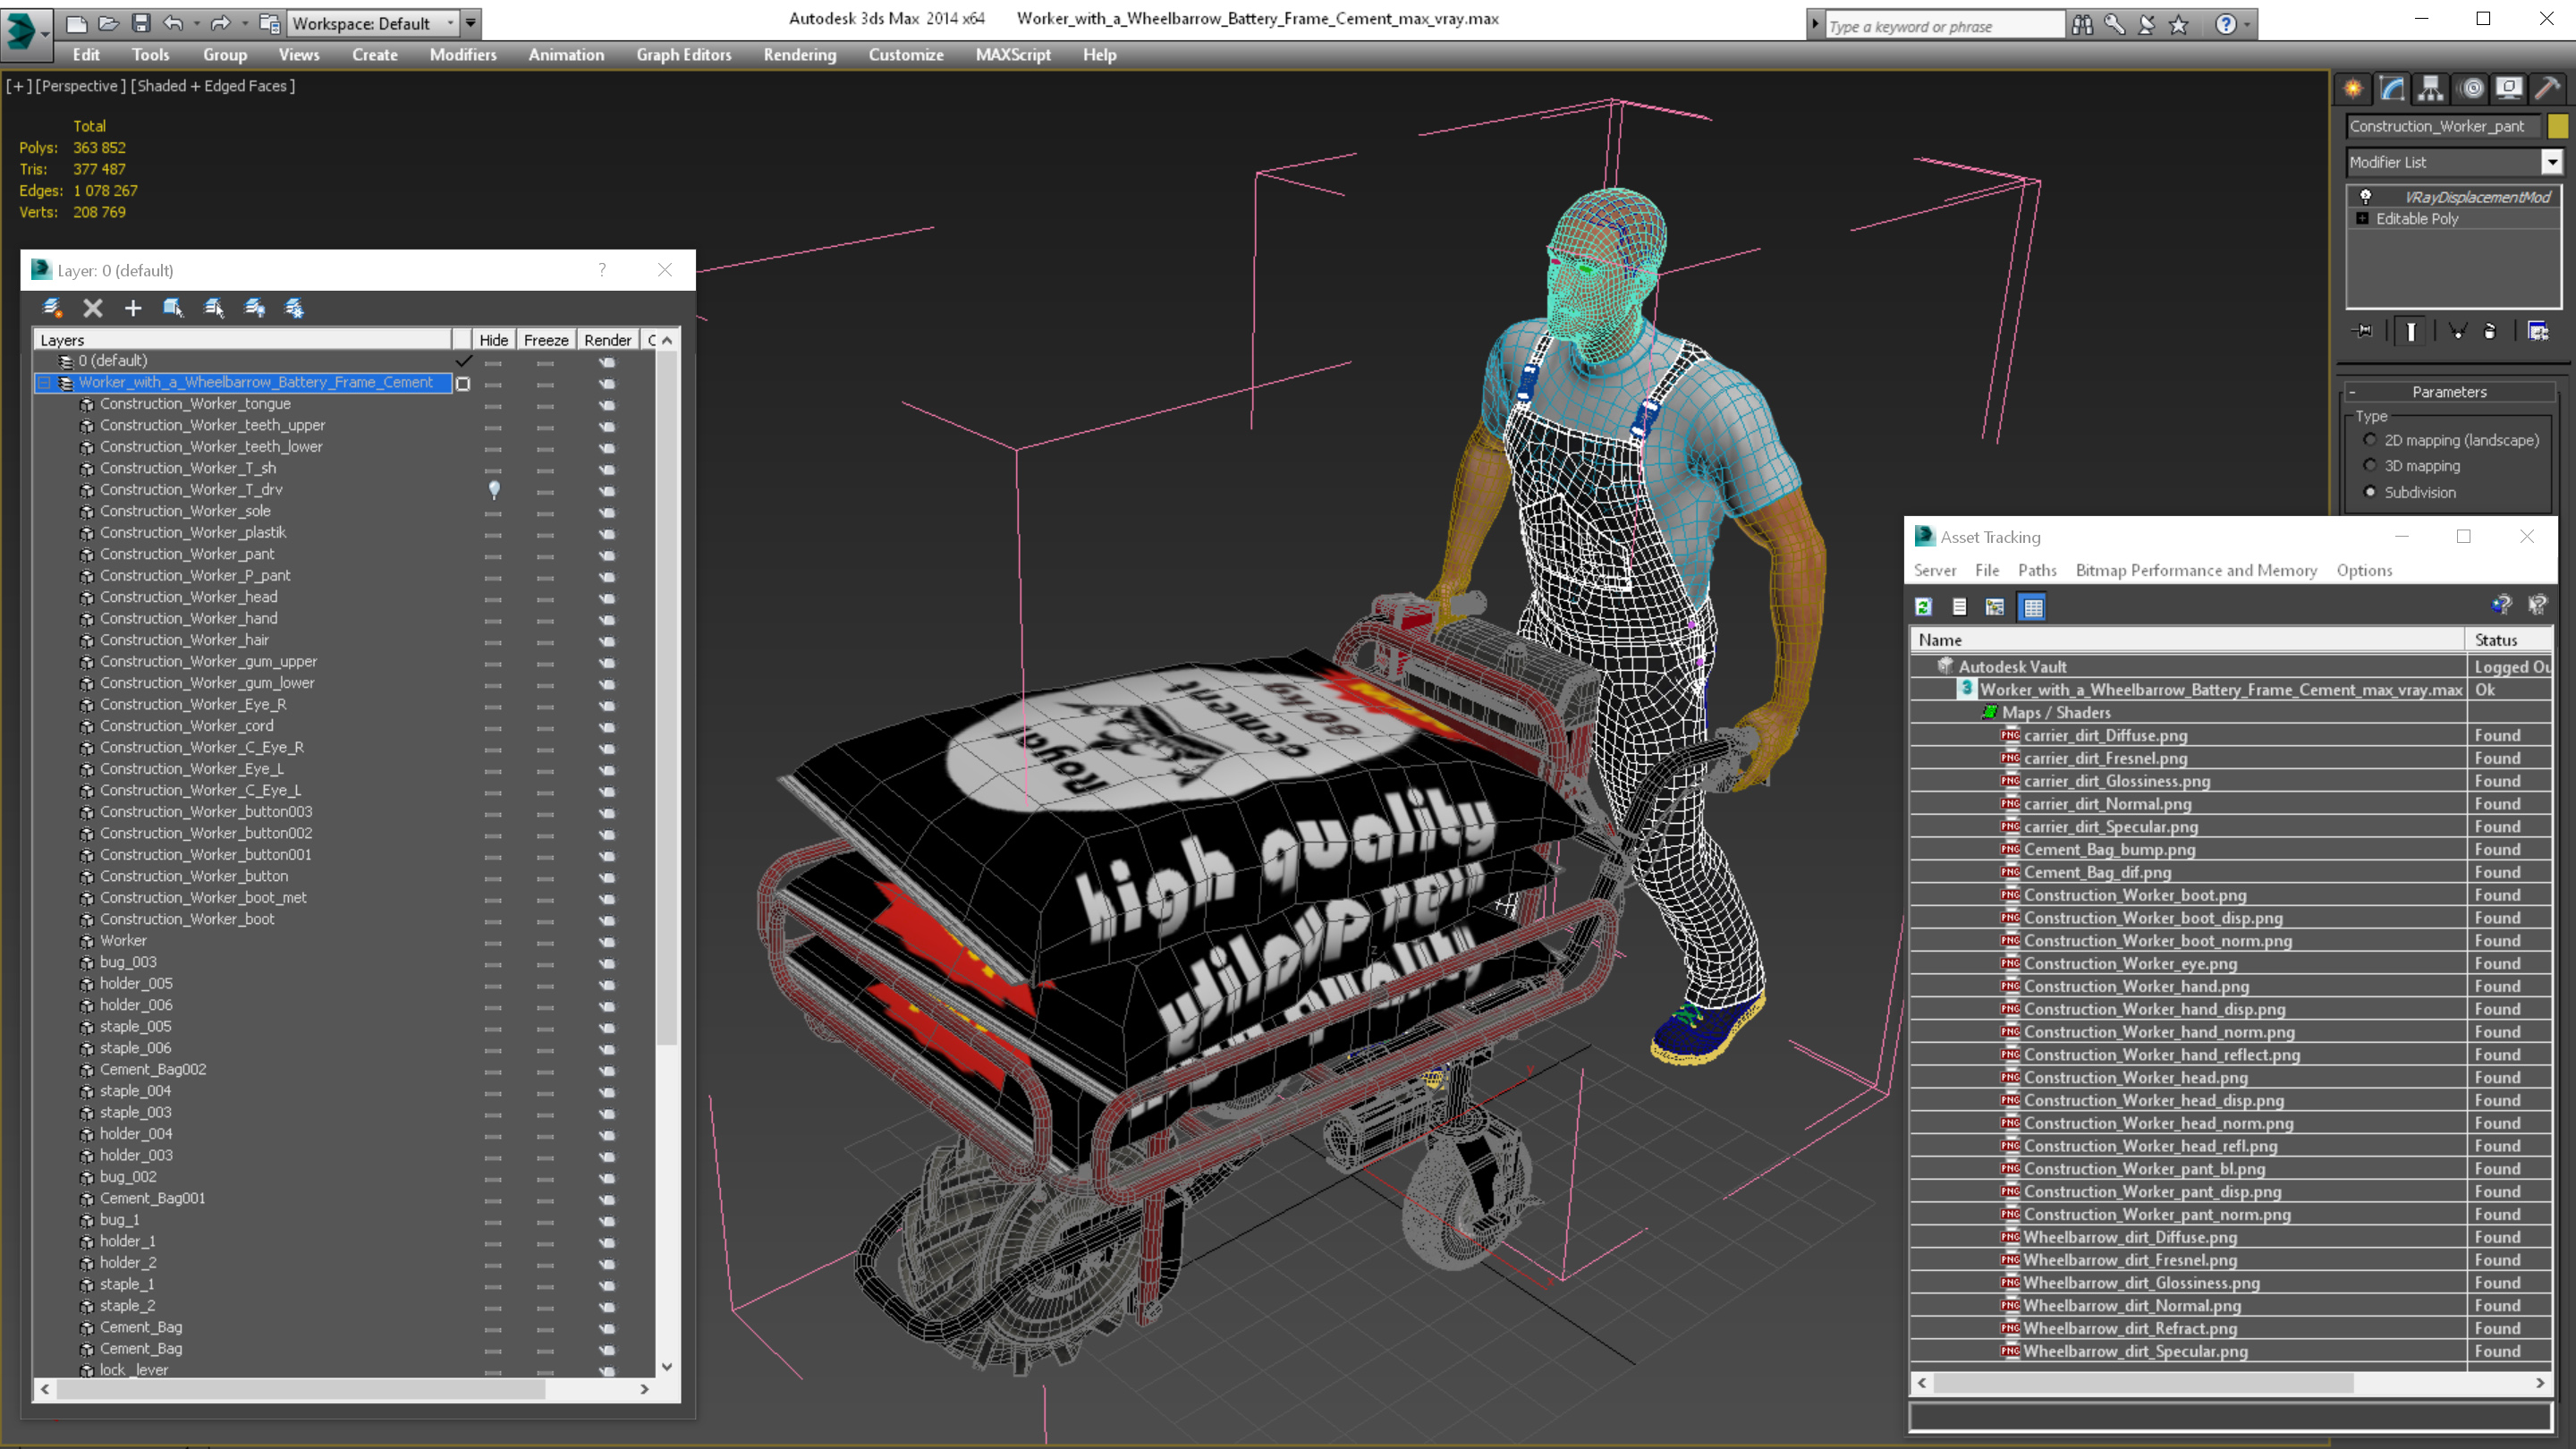Save the file with the floppy disk icon
The image size is (2576, 1449).
[x=141, y=23]
